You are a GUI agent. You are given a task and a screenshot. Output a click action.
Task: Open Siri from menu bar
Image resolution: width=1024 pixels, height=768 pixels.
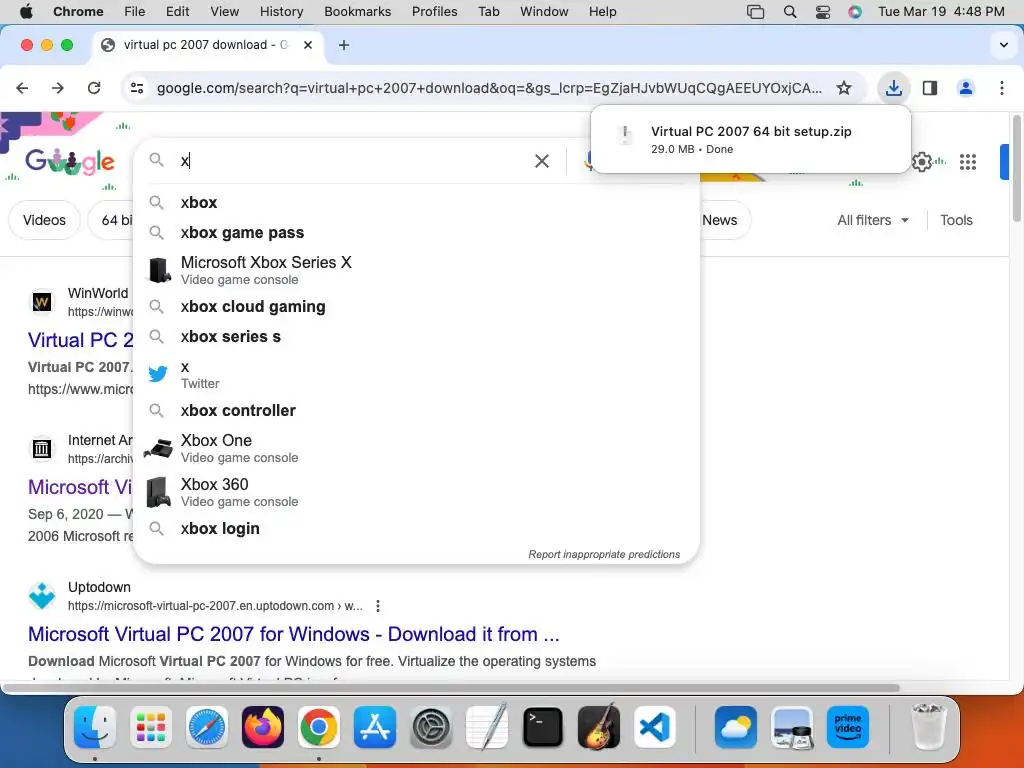(855, 11)
